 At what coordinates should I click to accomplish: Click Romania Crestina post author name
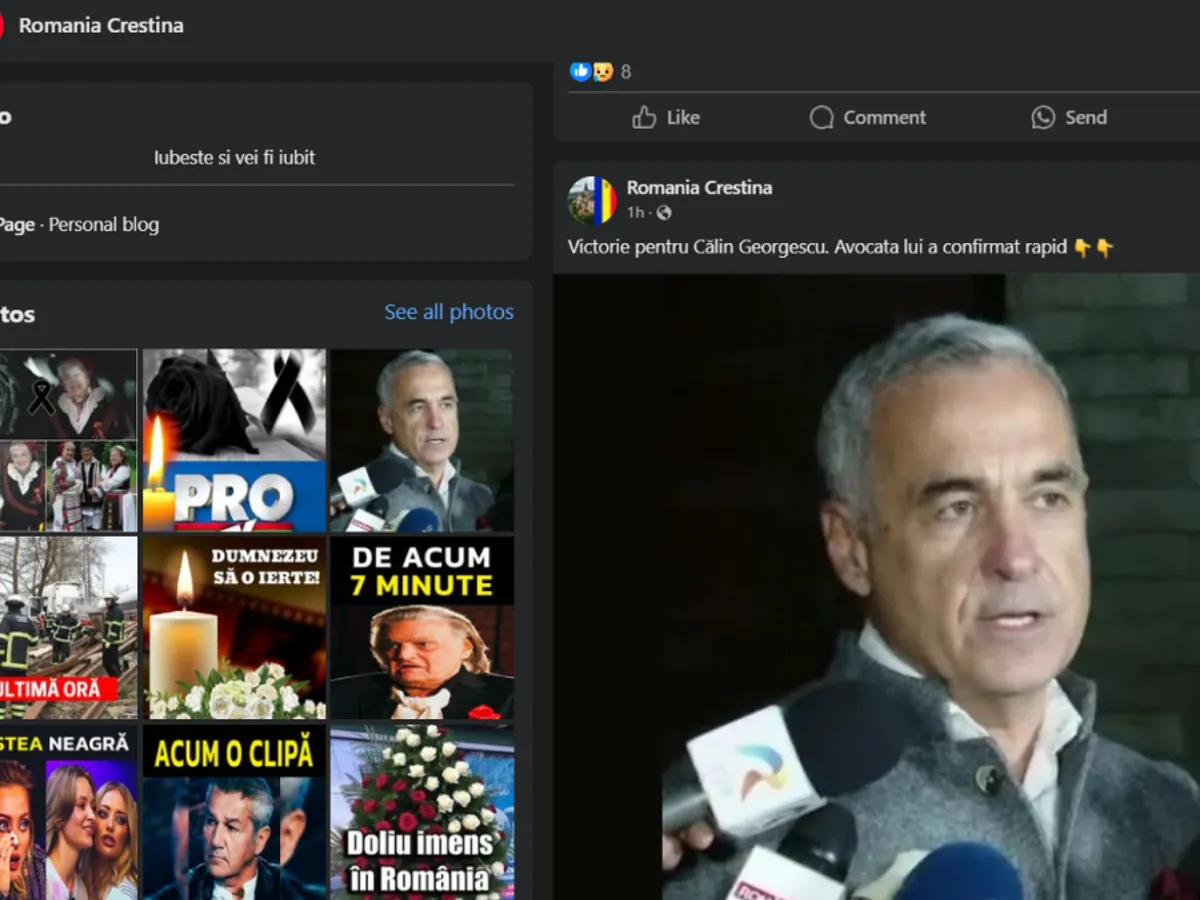click(x=699, y=187)
